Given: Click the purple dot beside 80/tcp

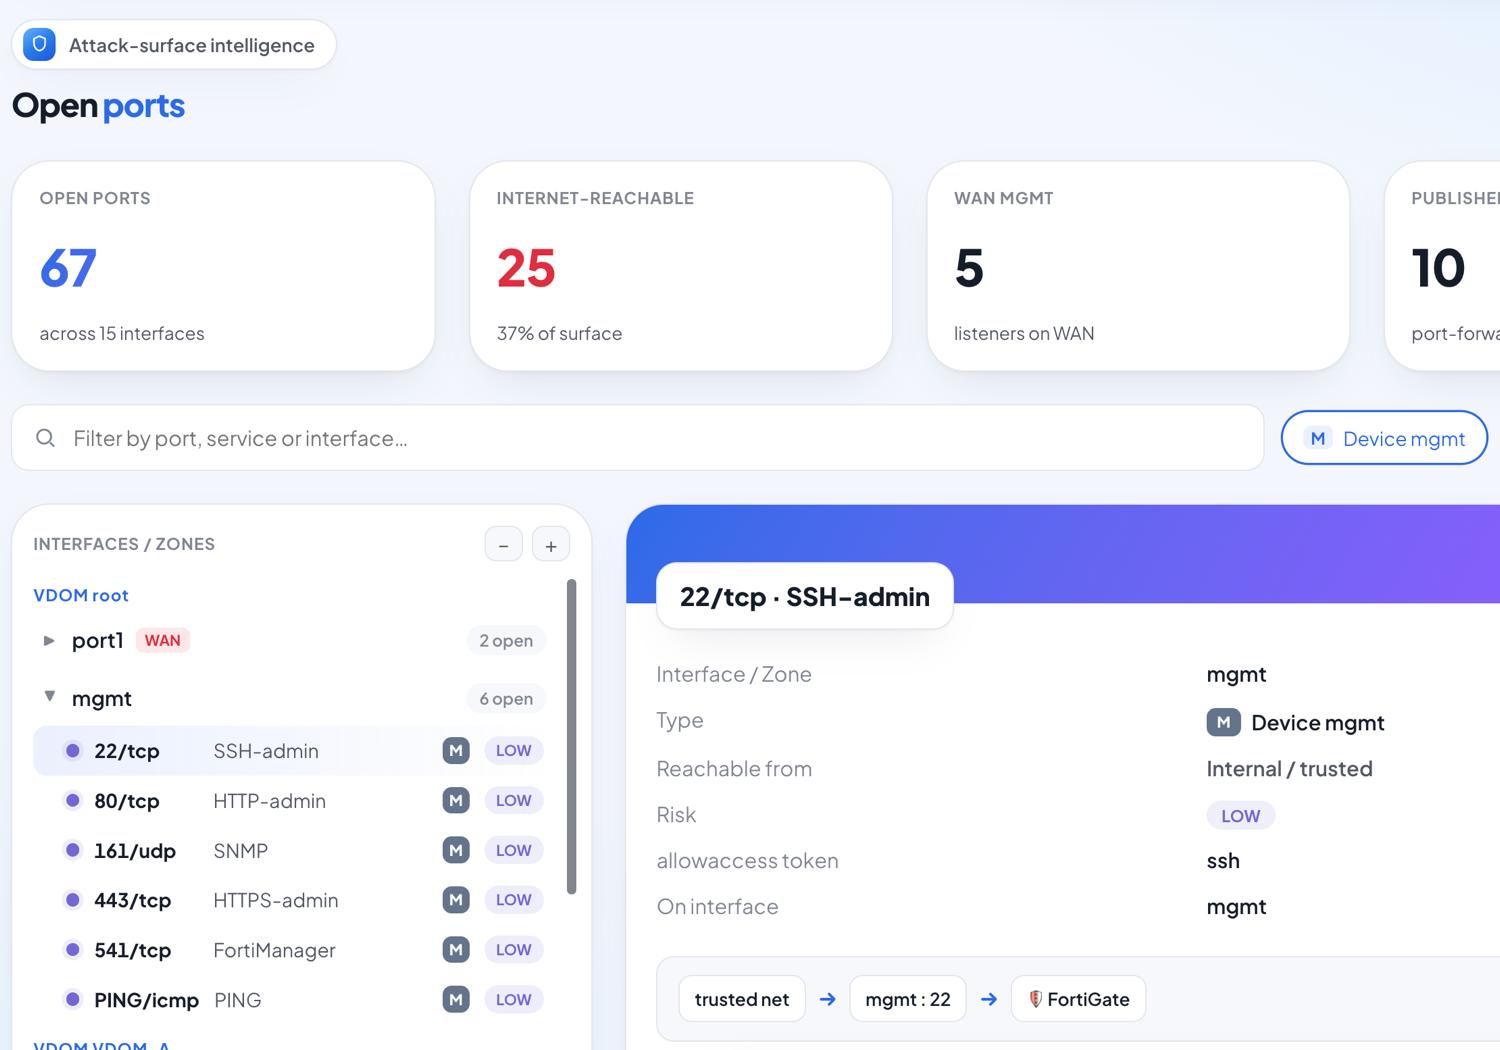Looking at the screenshot, I should (72, 801).
